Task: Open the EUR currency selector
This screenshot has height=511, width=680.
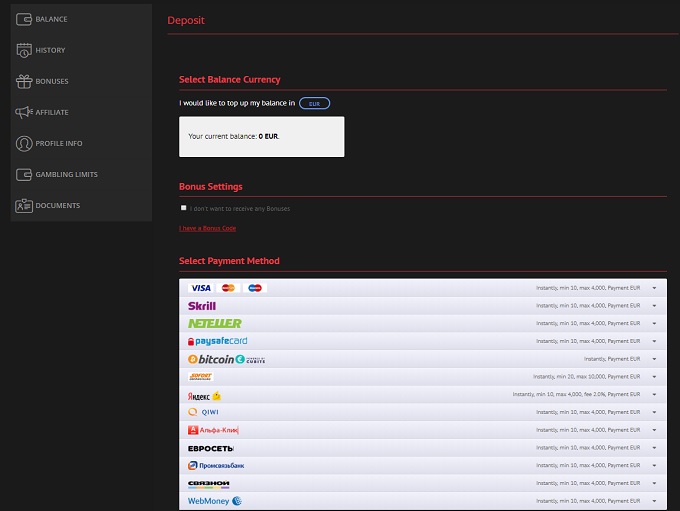Action: [314, 103]
